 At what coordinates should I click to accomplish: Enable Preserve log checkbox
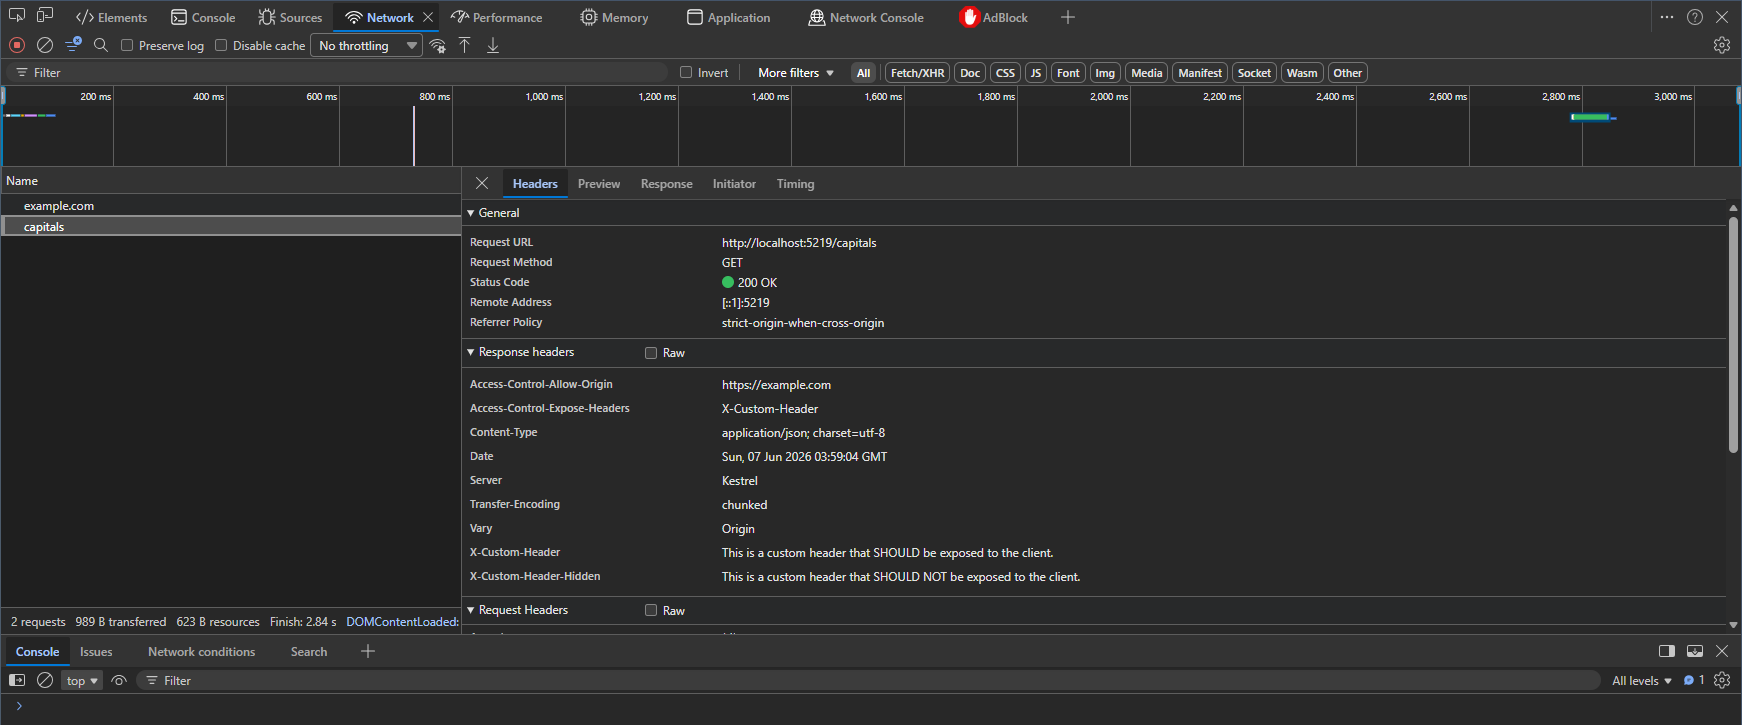pyautogui.click(x=127, y=45)
